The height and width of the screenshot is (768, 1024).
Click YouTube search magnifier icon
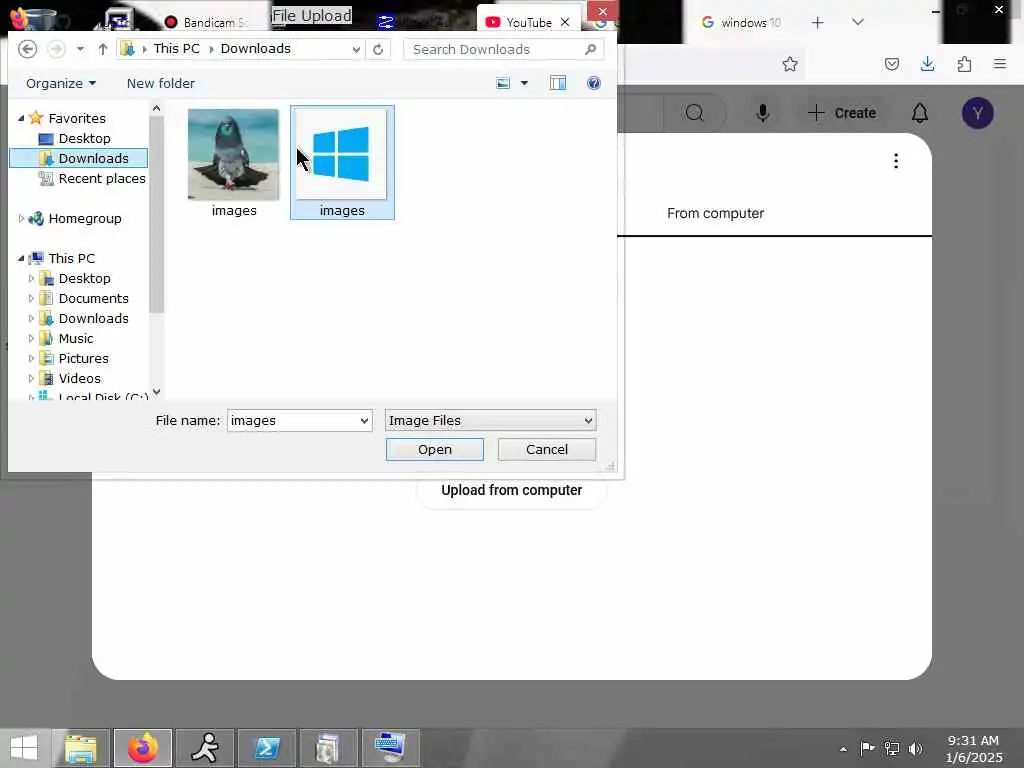coord(695,113)
